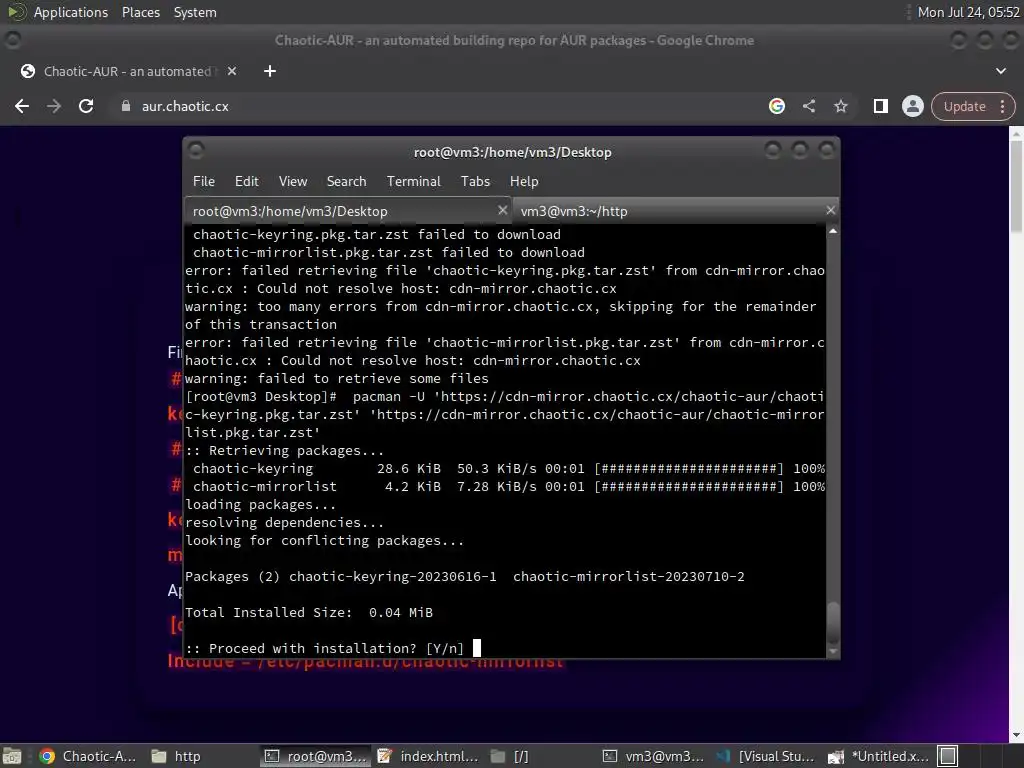Open Chrome side panel
1024x768 pixels.
[x=880, y=106]
